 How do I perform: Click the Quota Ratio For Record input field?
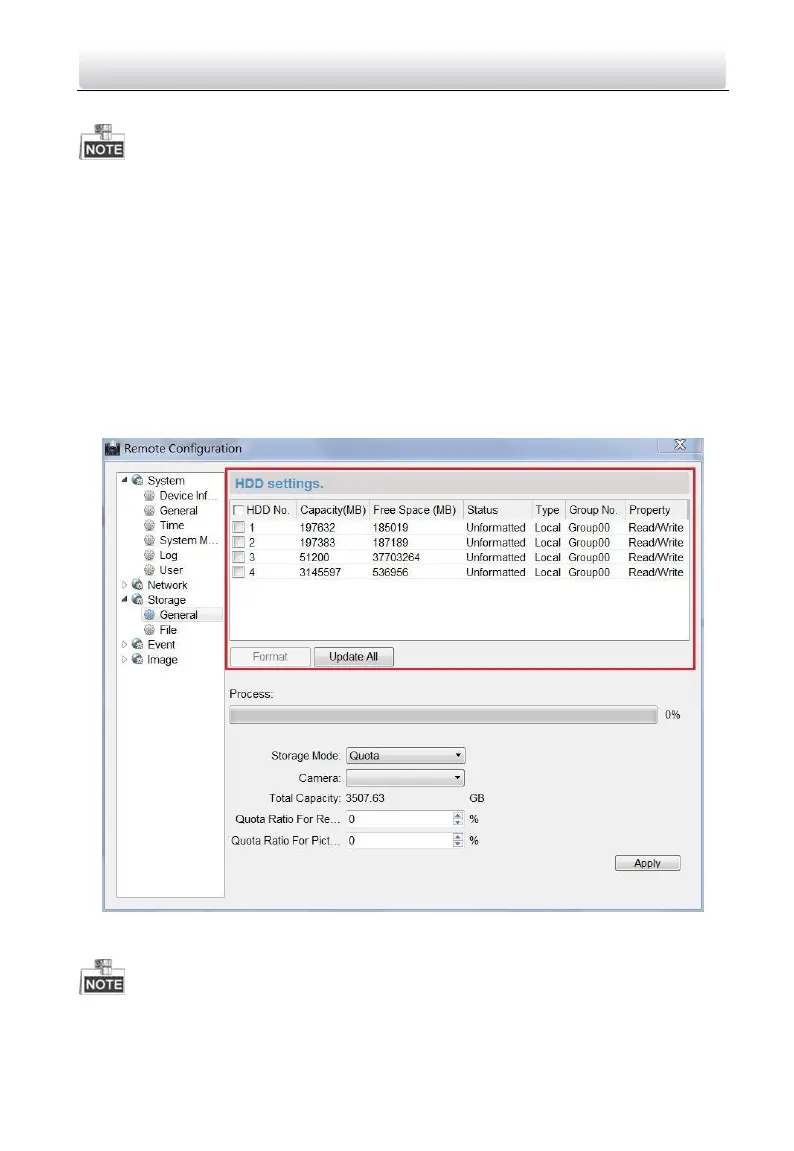[400, 819]
